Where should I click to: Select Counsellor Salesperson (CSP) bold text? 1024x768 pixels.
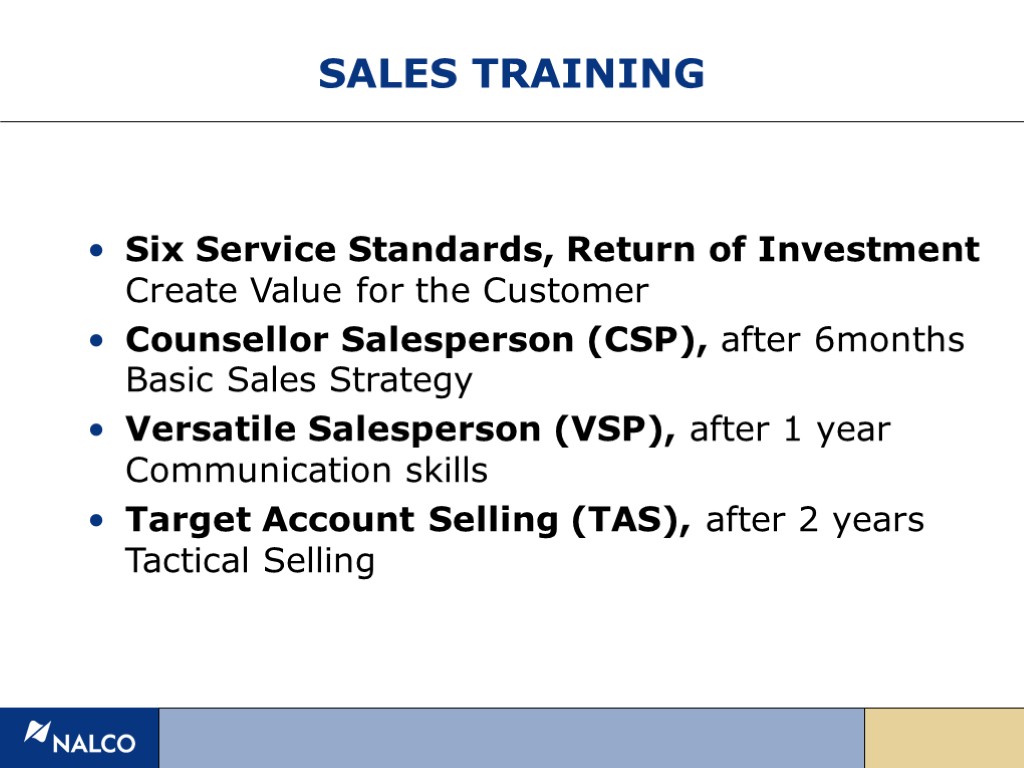coord(417,340)
